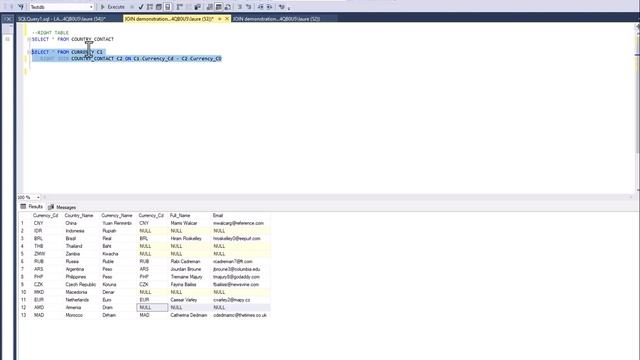Toggle include client statistics
This screenshot has width=640, height=360.
click(x=198, y=7)
